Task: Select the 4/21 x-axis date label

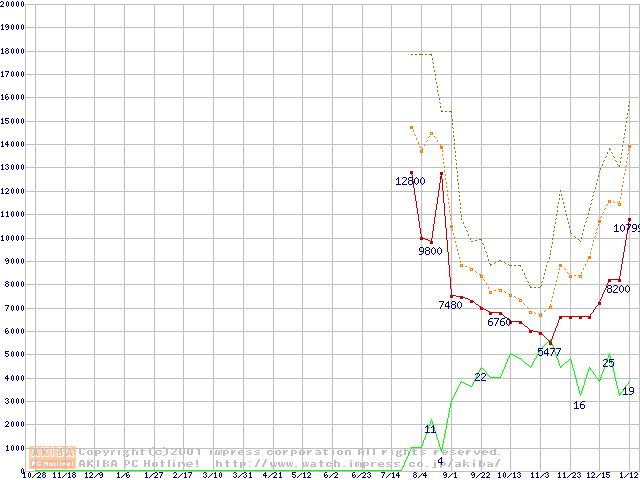Action: (x=272, y=475)
